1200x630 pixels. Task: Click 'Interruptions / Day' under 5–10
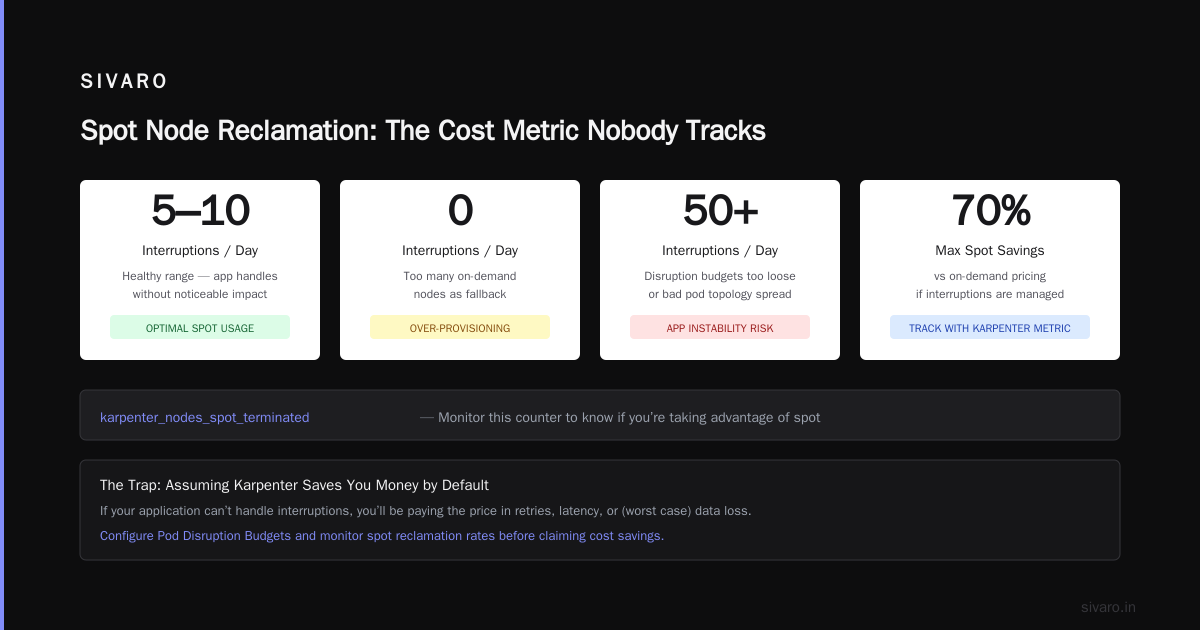pyautogui.click(x=200, y=251)
